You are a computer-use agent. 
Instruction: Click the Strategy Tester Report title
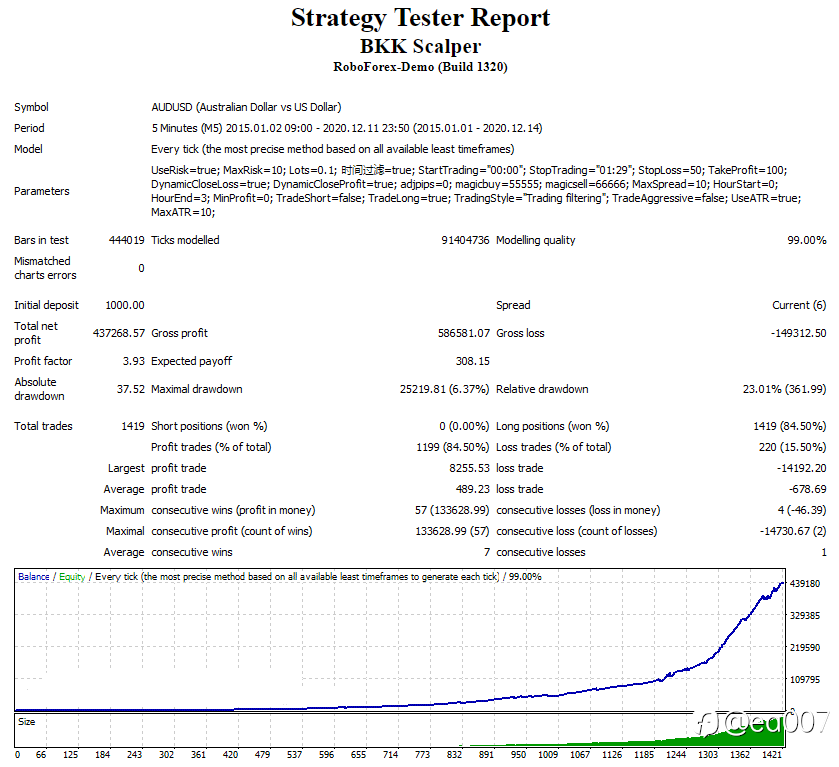click(x=420, y=18)
